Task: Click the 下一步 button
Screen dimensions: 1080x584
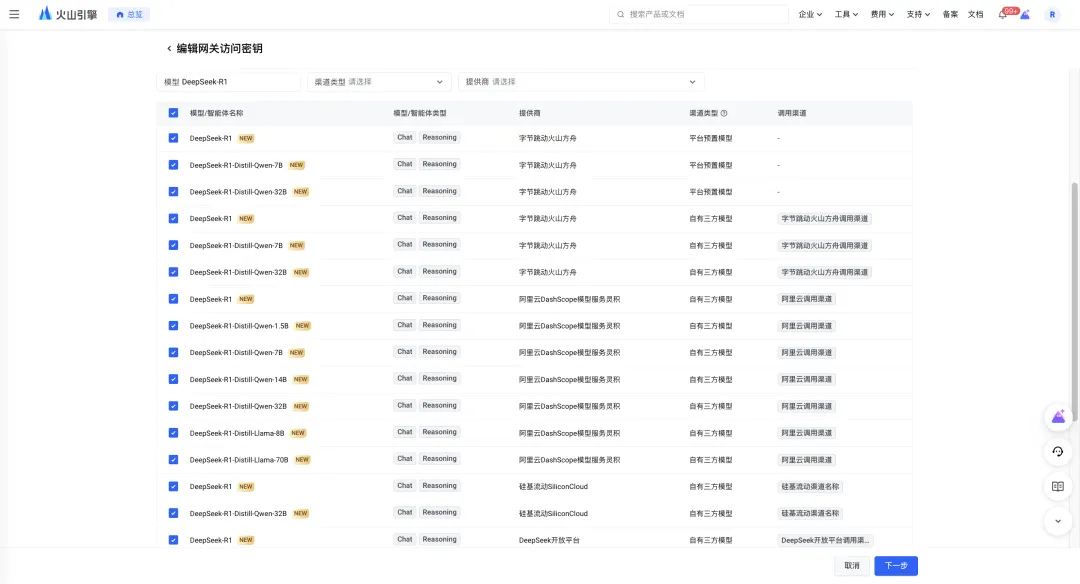Action: [895, 566]
